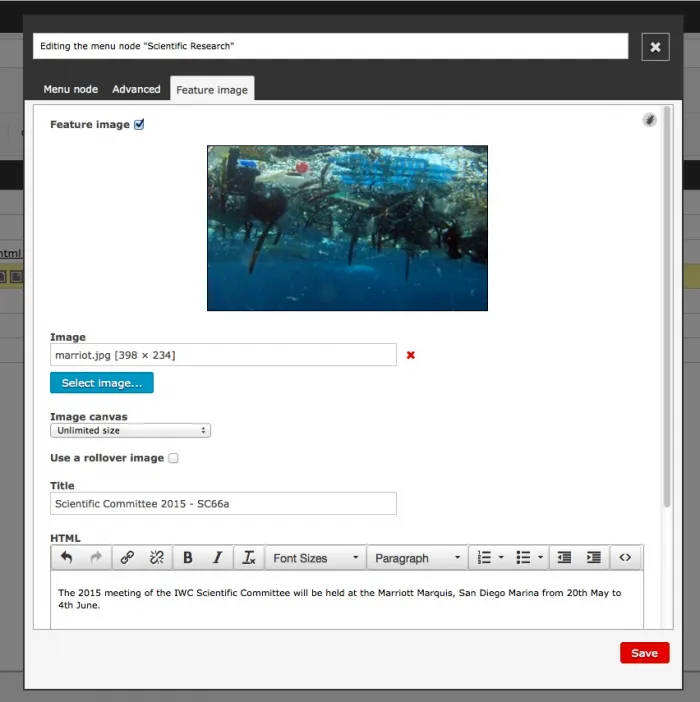Screen dimensions: 700x702
Task: Close the editing dialog with X button
Action: [x=655, y=47]
